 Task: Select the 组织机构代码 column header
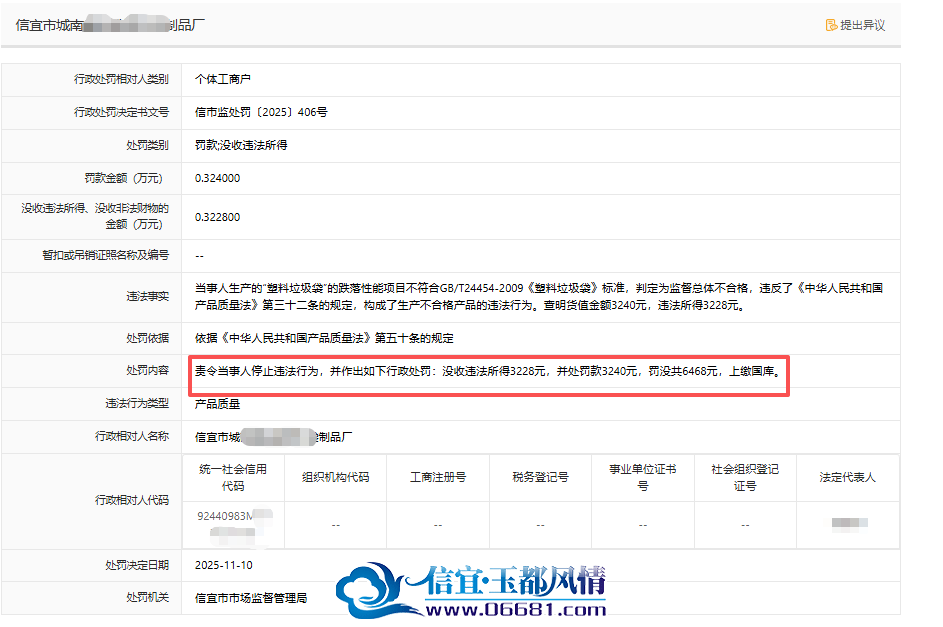[336, 477]
